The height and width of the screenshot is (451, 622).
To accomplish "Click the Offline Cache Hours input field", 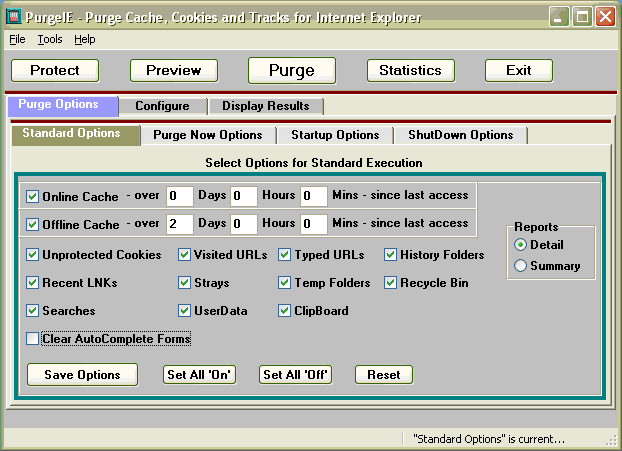I will [244, 224].
